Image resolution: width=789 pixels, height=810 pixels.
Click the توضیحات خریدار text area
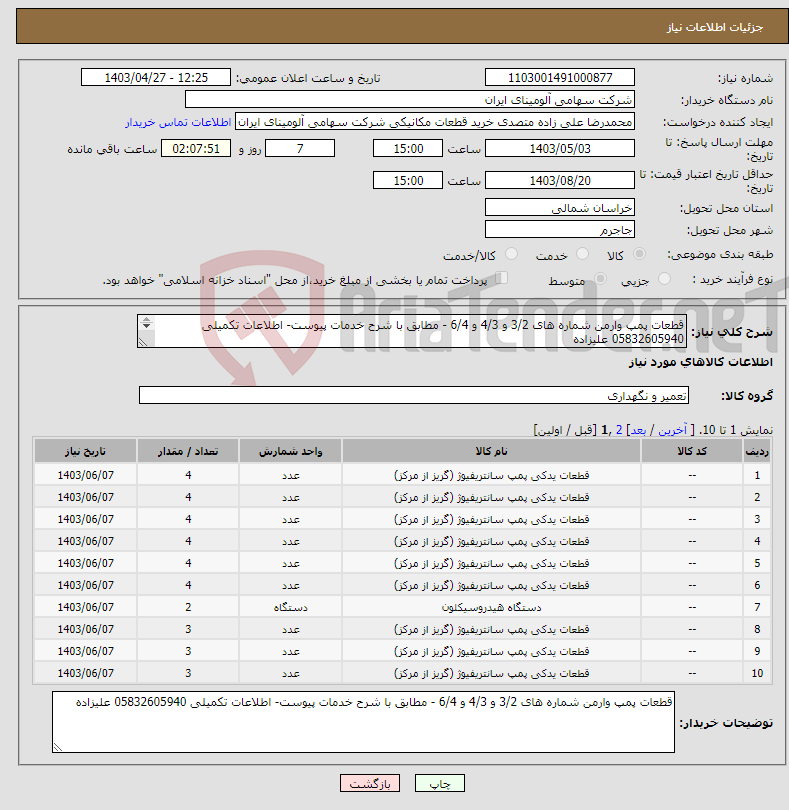(363, 722)
